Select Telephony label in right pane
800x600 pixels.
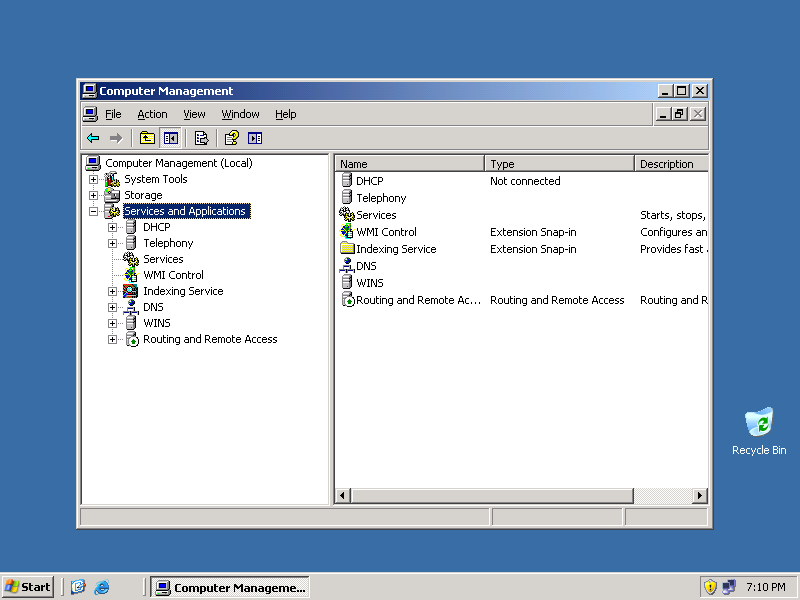(x=381, y=198)
